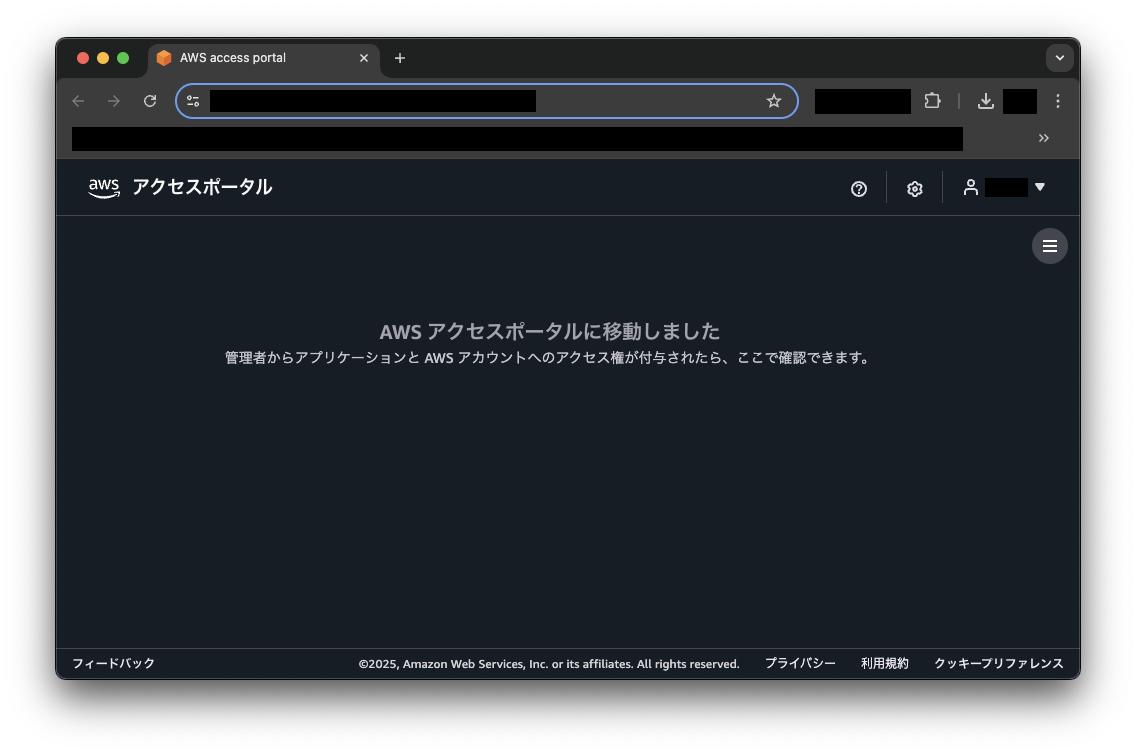Click the copyright Amazon Web Services text
Image resolution: width=1136 pixels, height=753 pixels.
(549, 664)
